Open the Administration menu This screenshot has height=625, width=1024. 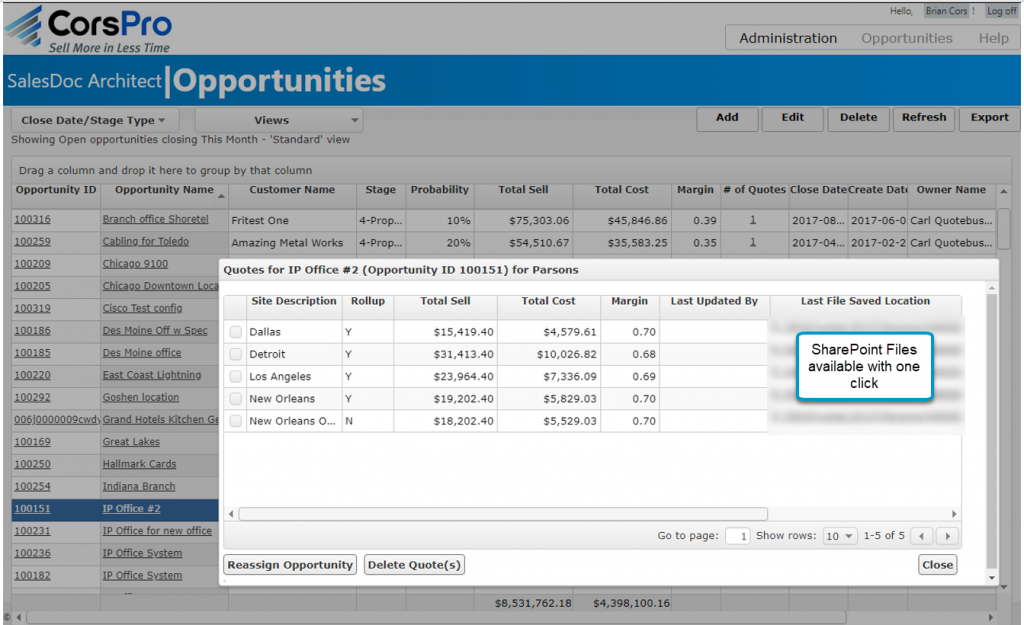787,37
